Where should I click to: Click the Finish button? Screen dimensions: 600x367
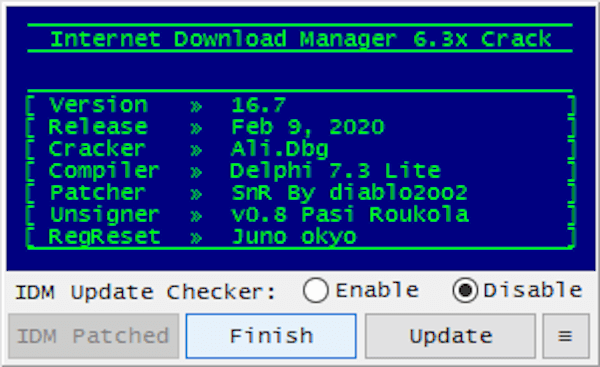(271, 336)
